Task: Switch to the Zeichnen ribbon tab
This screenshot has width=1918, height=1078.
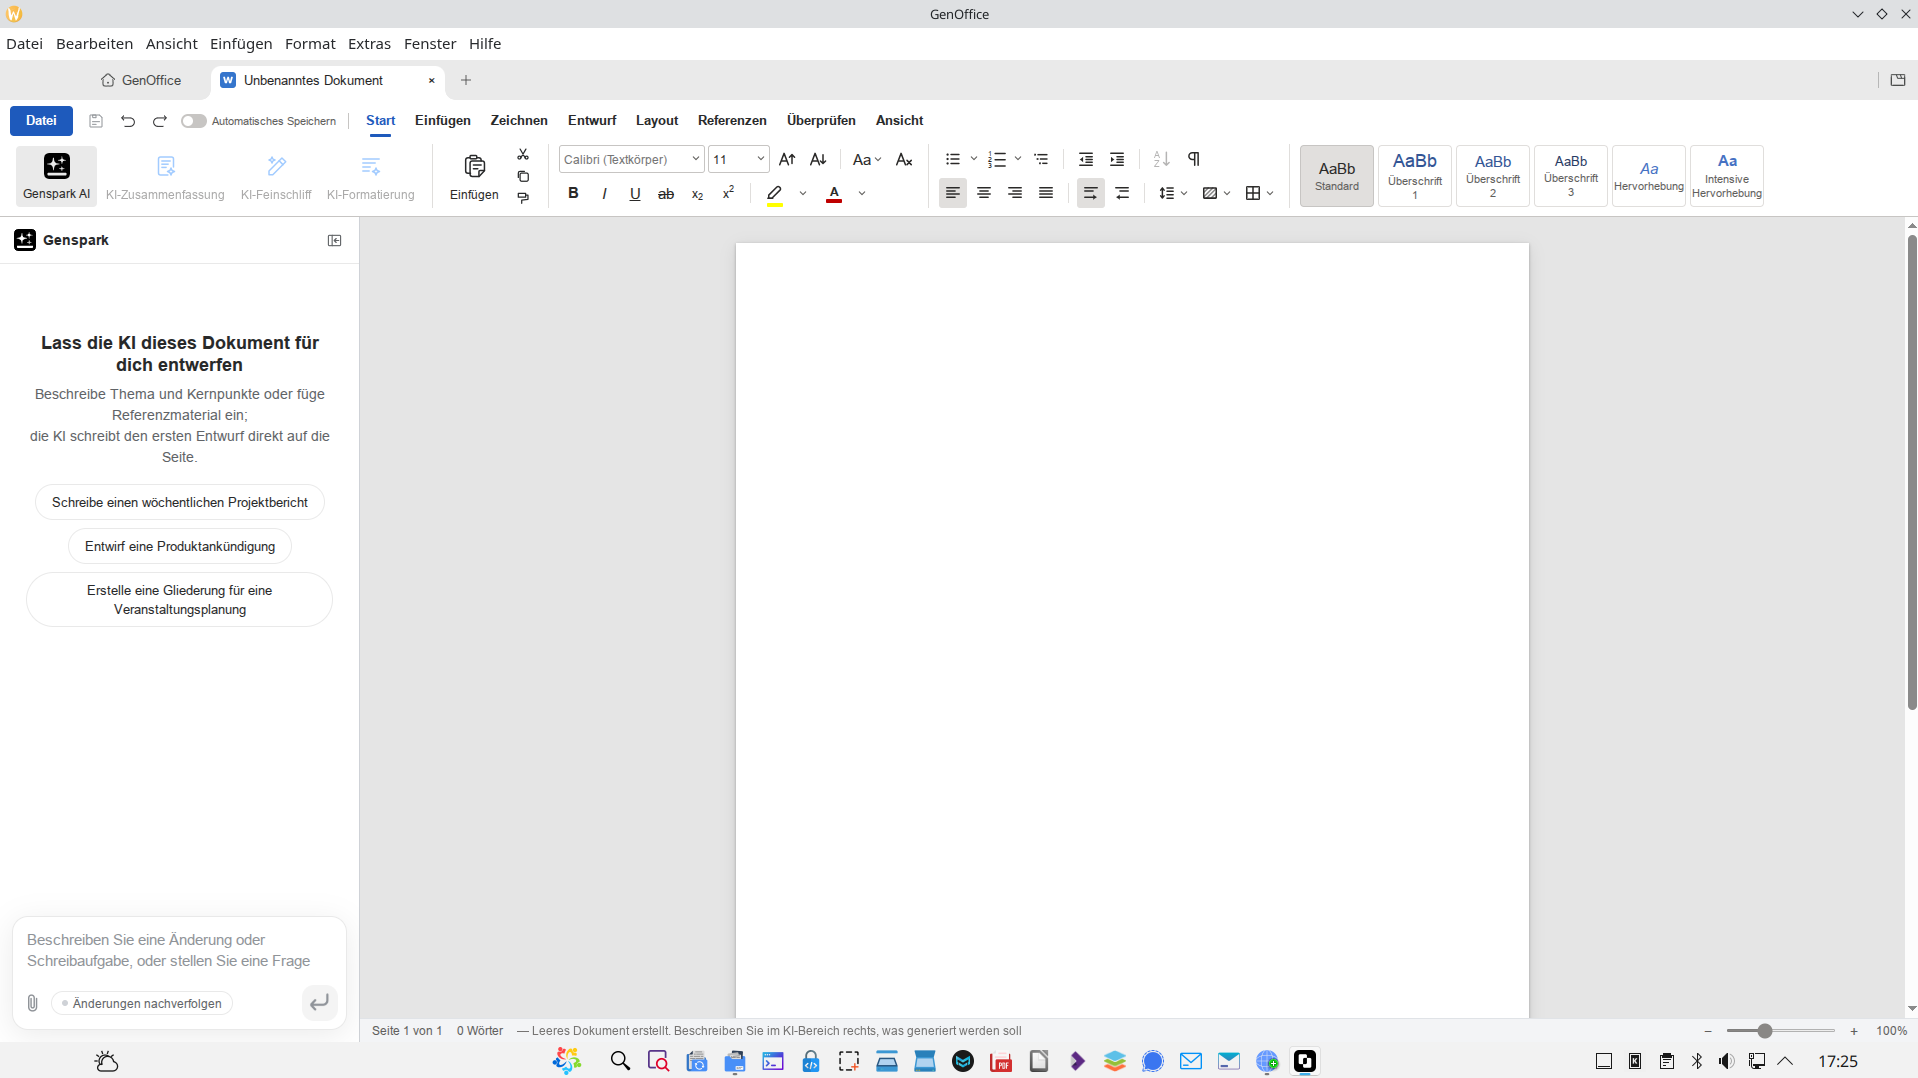Action: (x=519, y=121)
